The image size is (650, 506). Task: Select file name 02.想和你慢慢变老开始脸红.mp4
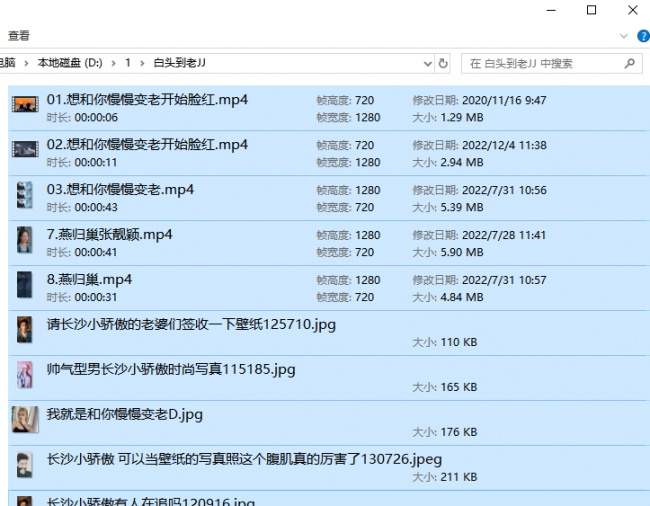(x=147, y=145)
